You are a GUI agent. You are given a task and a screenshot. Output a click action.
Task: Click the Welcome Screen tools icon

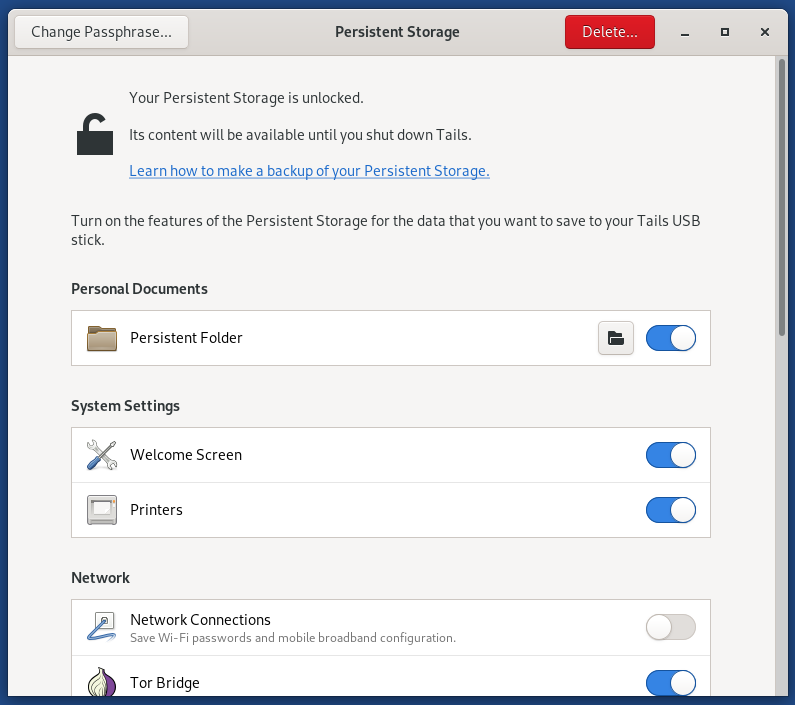coord(102,455)
